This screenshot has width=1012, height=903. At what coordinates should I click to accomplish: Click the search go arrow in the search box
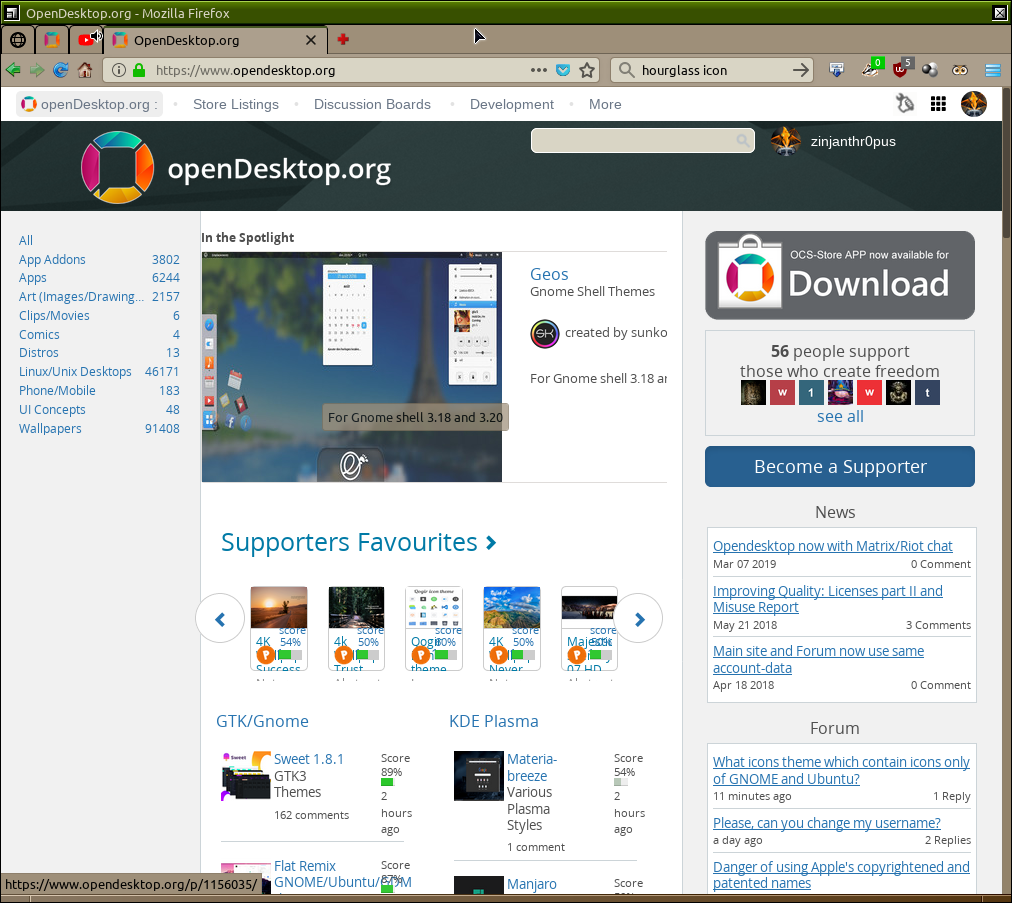pos(800,70)
